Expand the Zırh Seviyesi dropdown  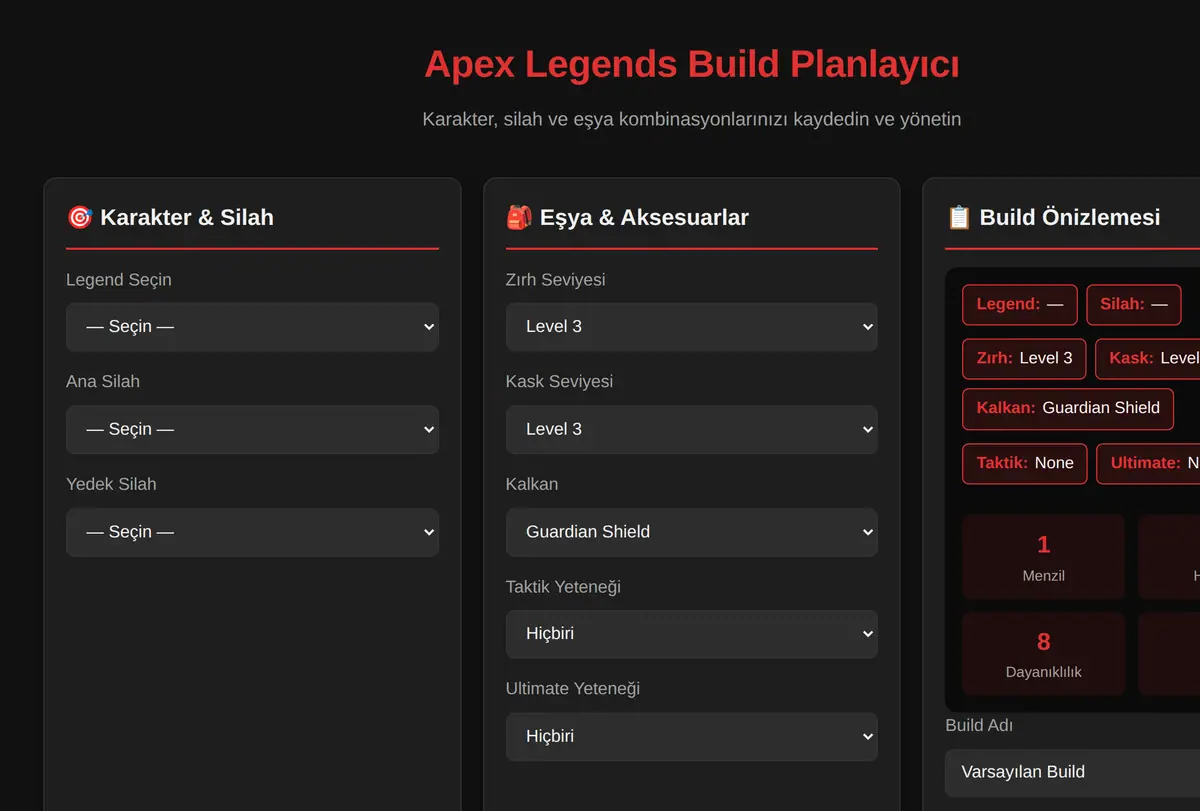[691, 327]
